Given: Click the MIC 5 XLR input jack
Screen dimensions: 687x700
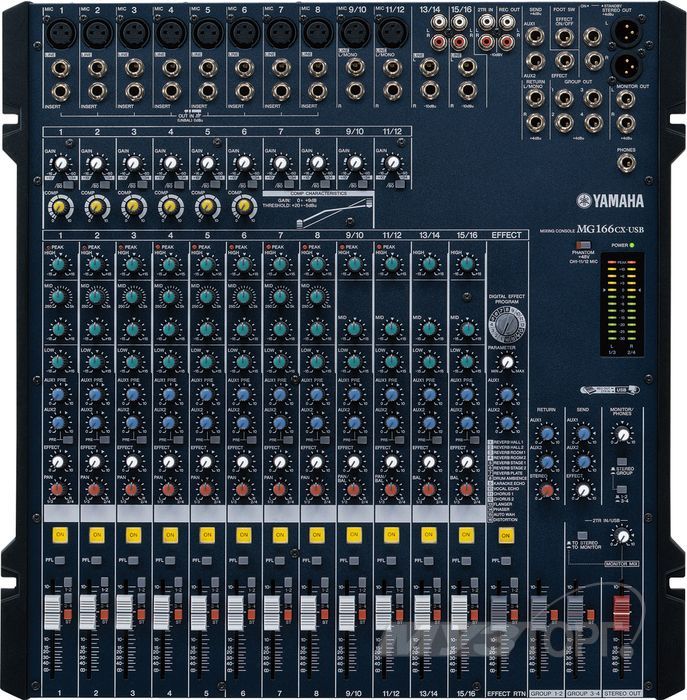Looking at the screenshot, I should 208,34.
